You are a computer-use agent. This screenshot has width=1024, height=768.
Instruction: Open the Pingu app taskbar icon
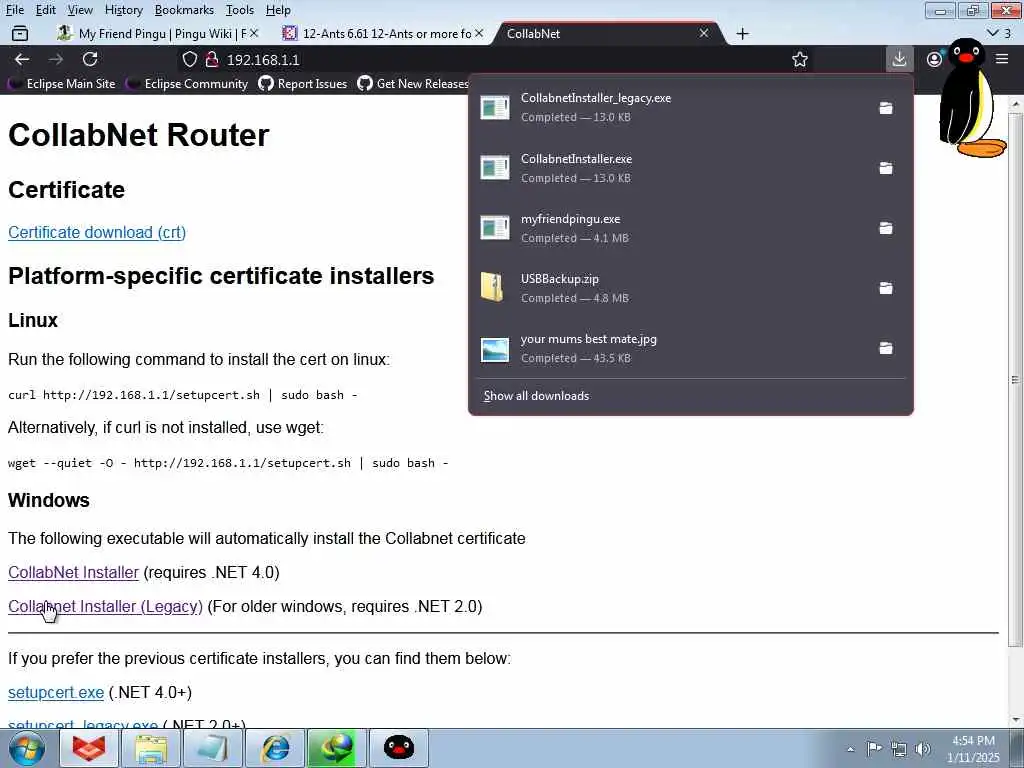(x=399, y=748)
